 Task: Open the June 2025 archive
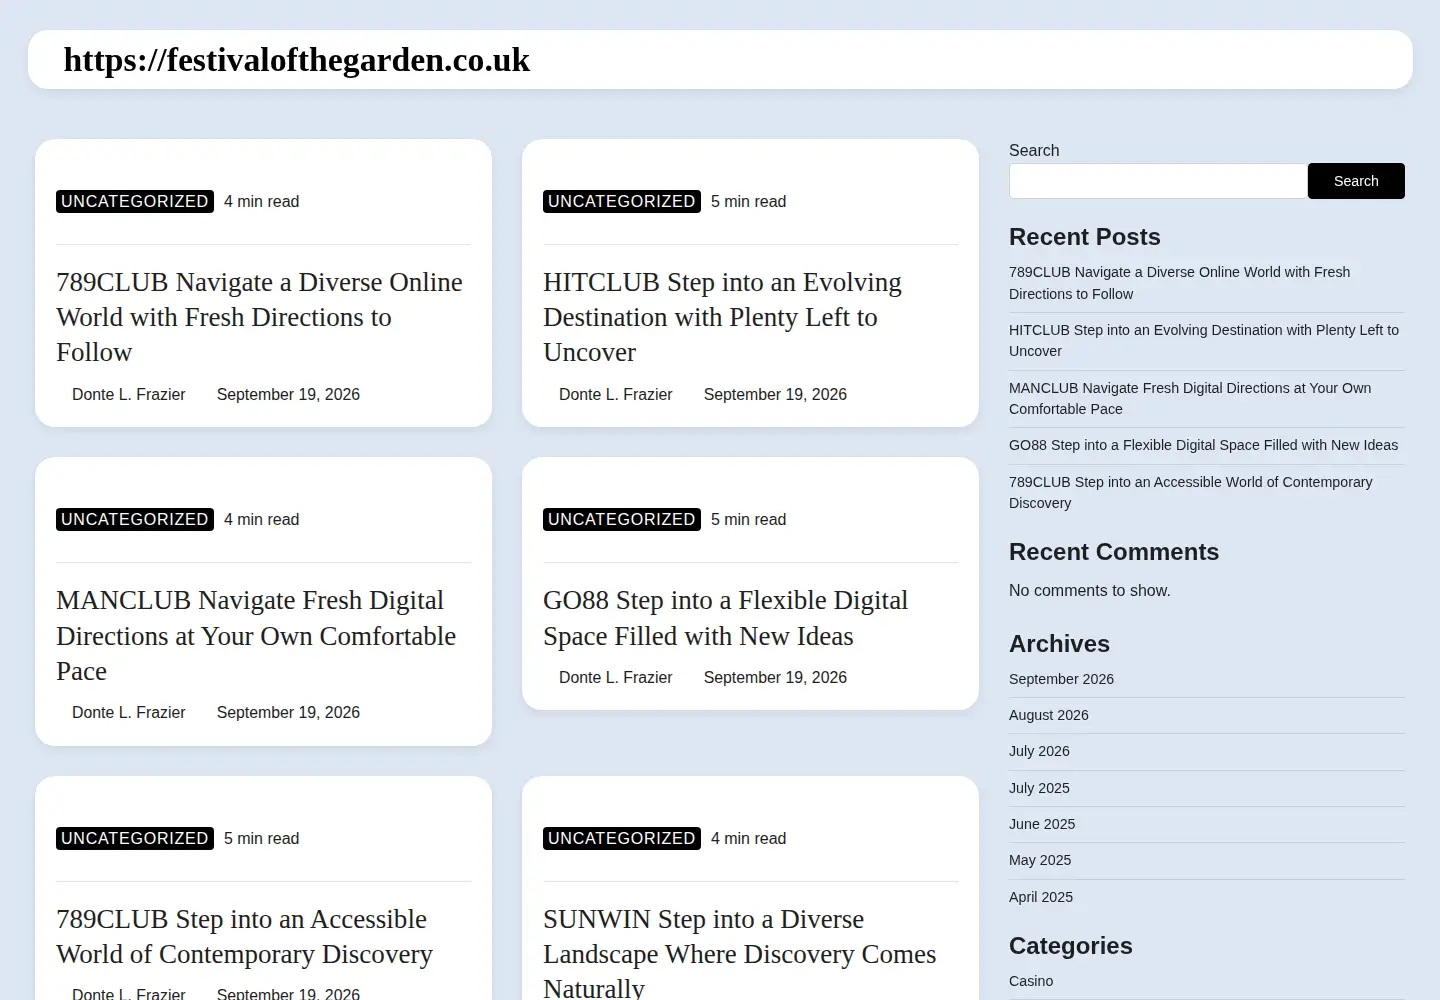point(1042,824)
